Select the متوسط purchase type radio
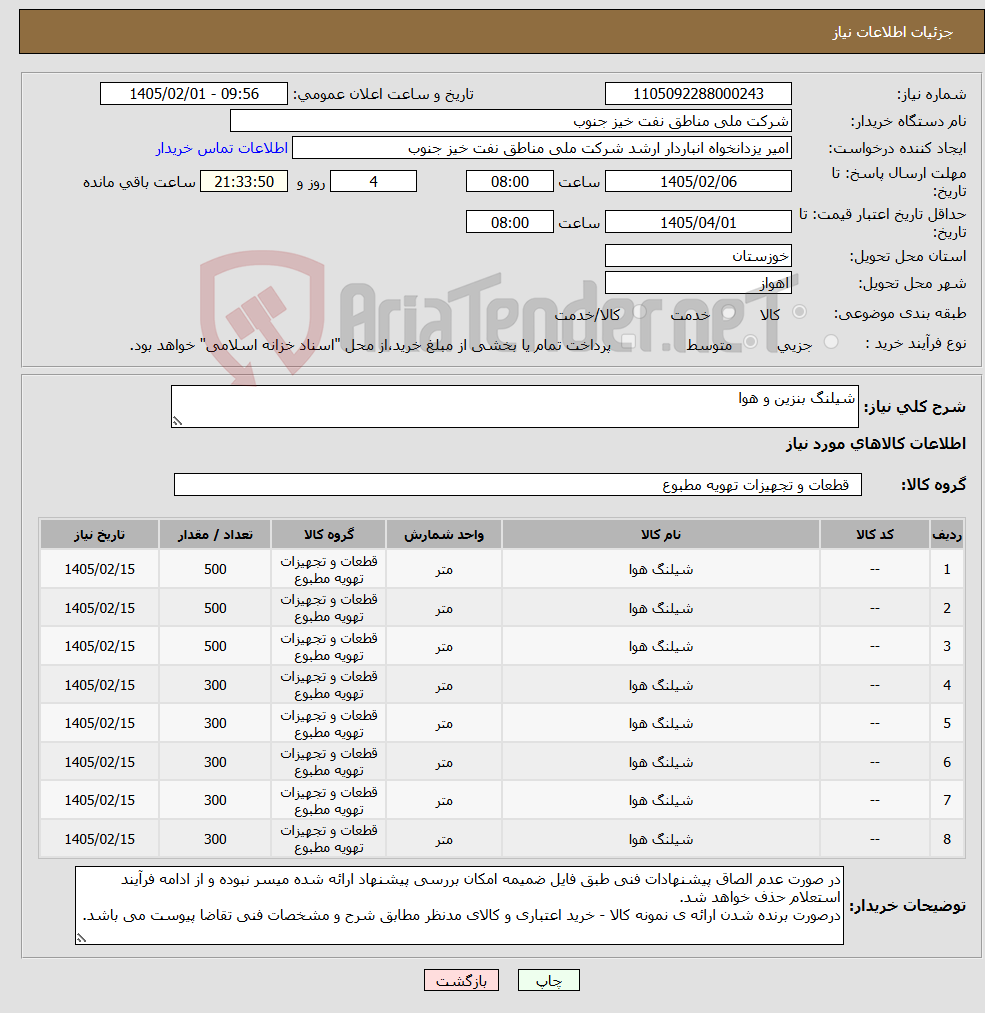Viewport: 985px width, 1013px height. (751, 341)
